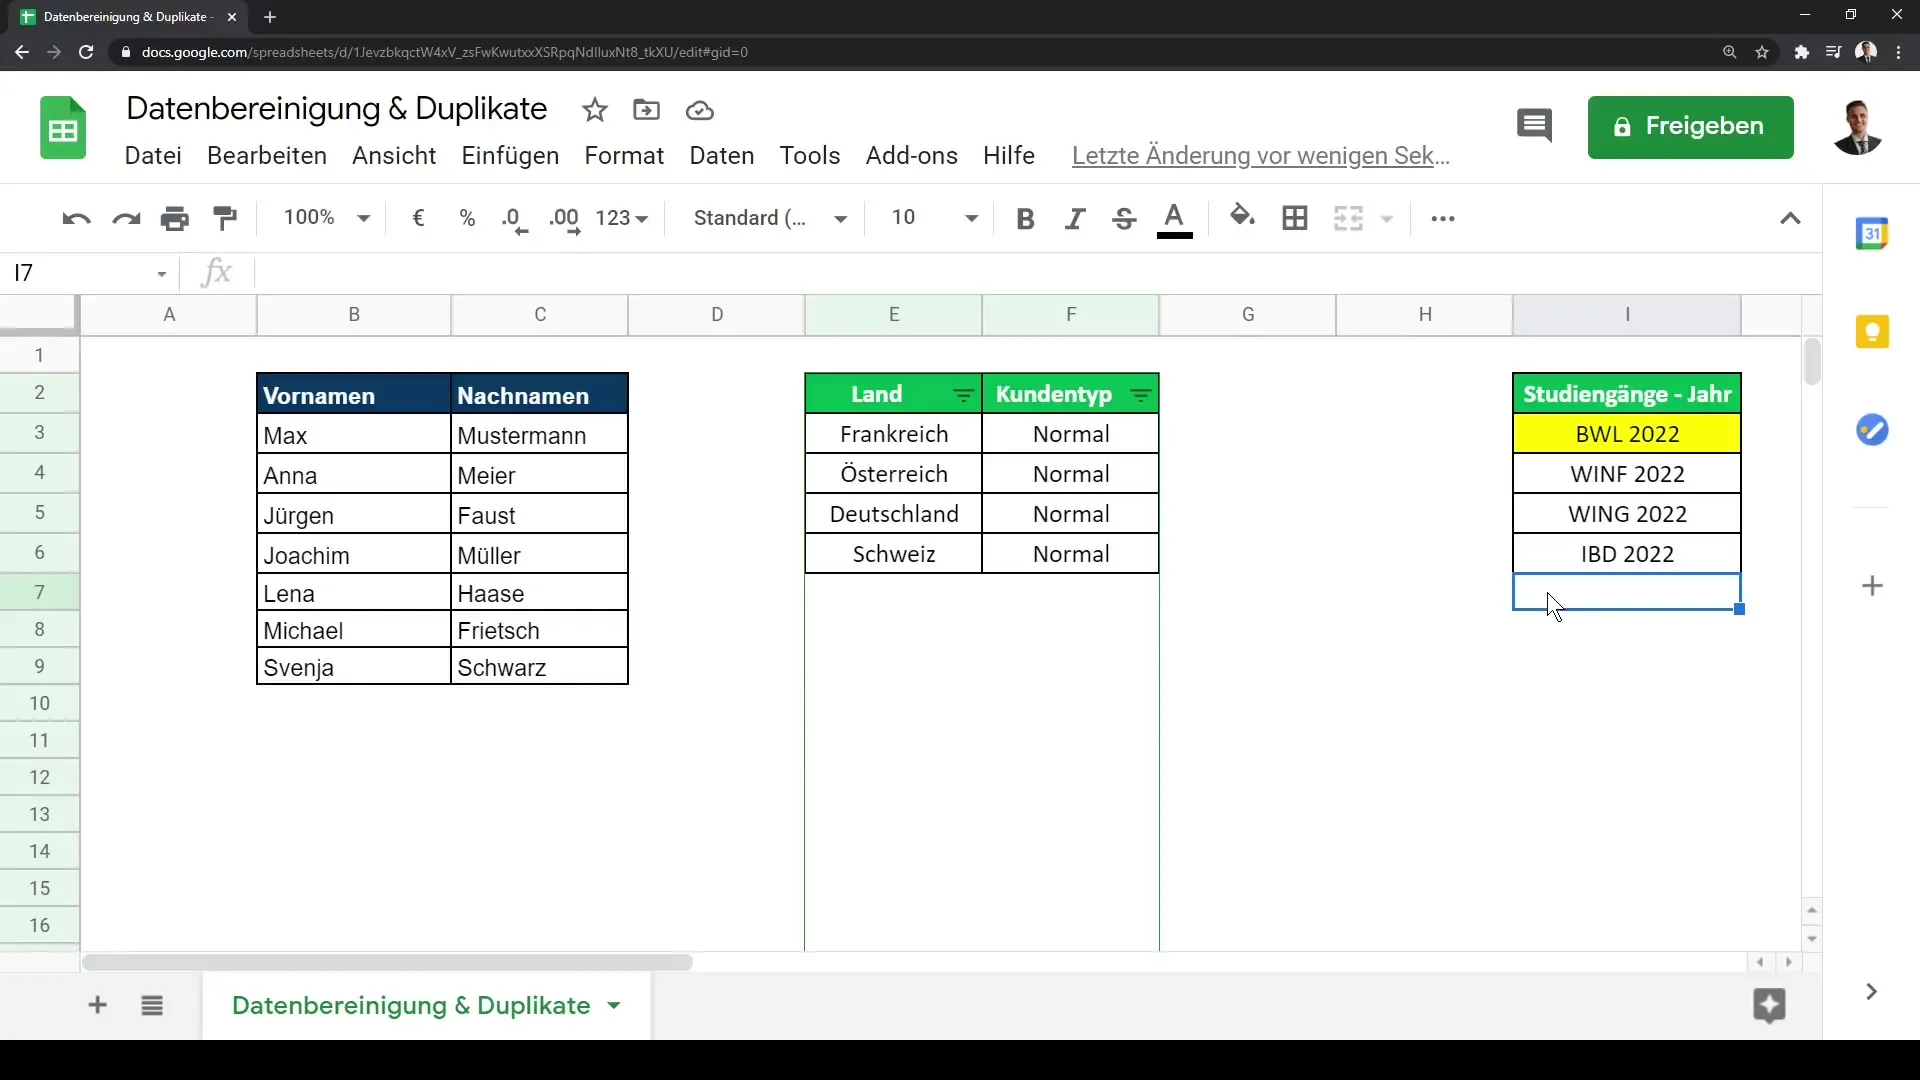This screenshot has width=1920, height=1080.
Task: Select the yellow BWL 2022 cell
Action: (1627, 434)
